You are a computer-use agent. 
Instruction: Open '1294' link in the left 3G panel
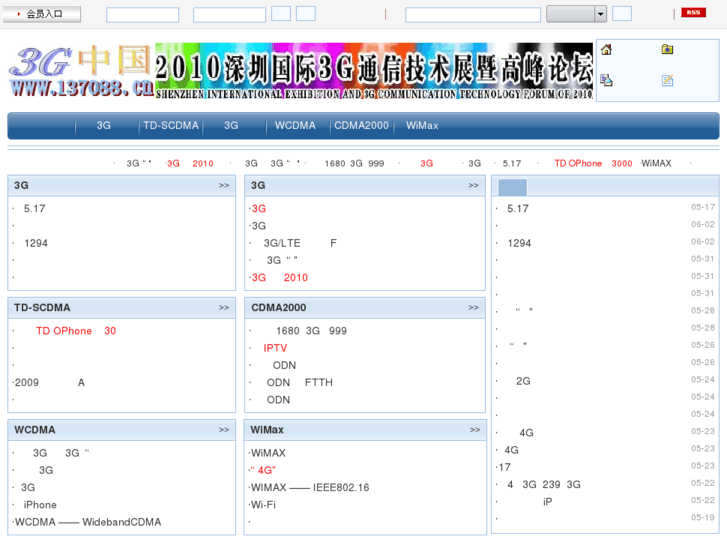36,243
